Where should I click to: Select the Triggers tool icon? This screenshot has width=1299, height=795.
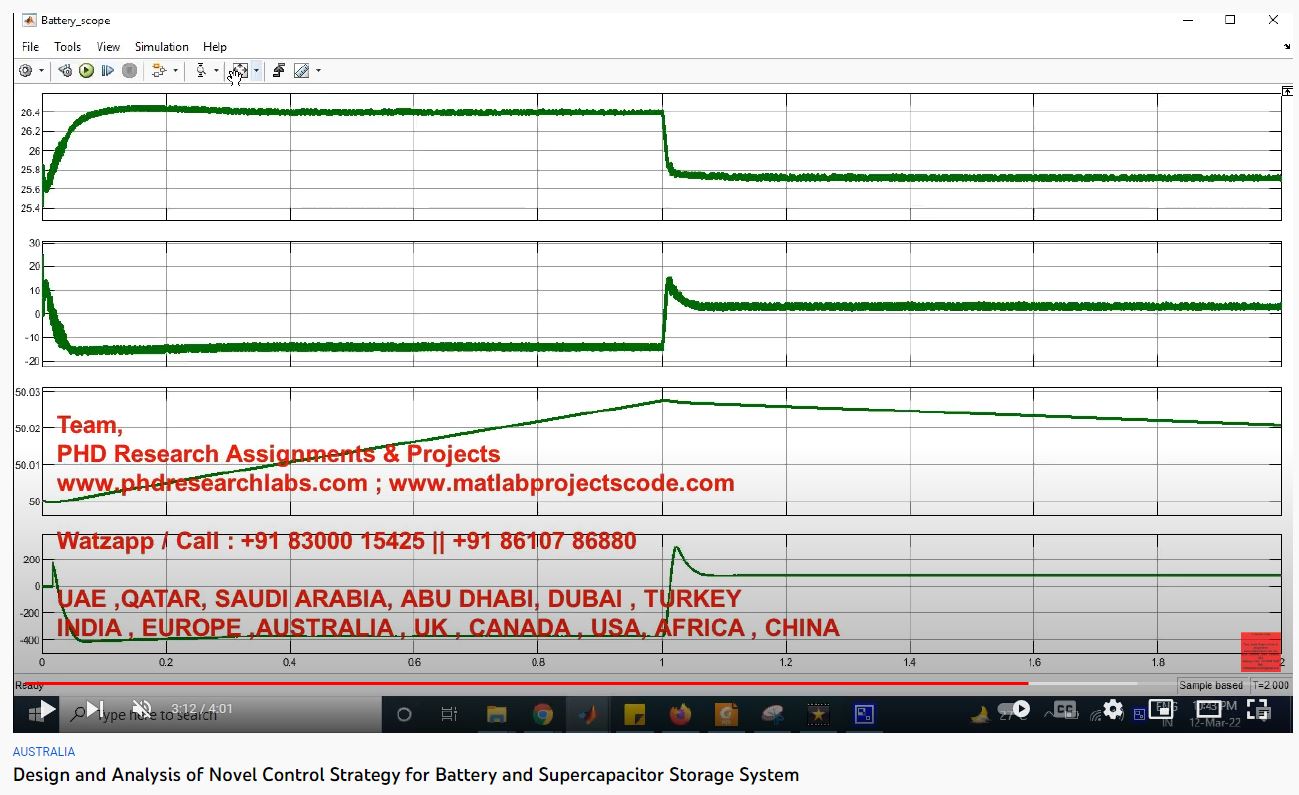[x=279, y=71]
